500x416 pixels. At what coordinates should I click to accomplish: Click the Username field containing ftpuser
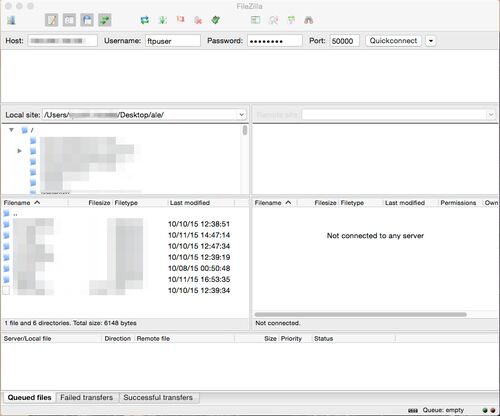(173, 41)
